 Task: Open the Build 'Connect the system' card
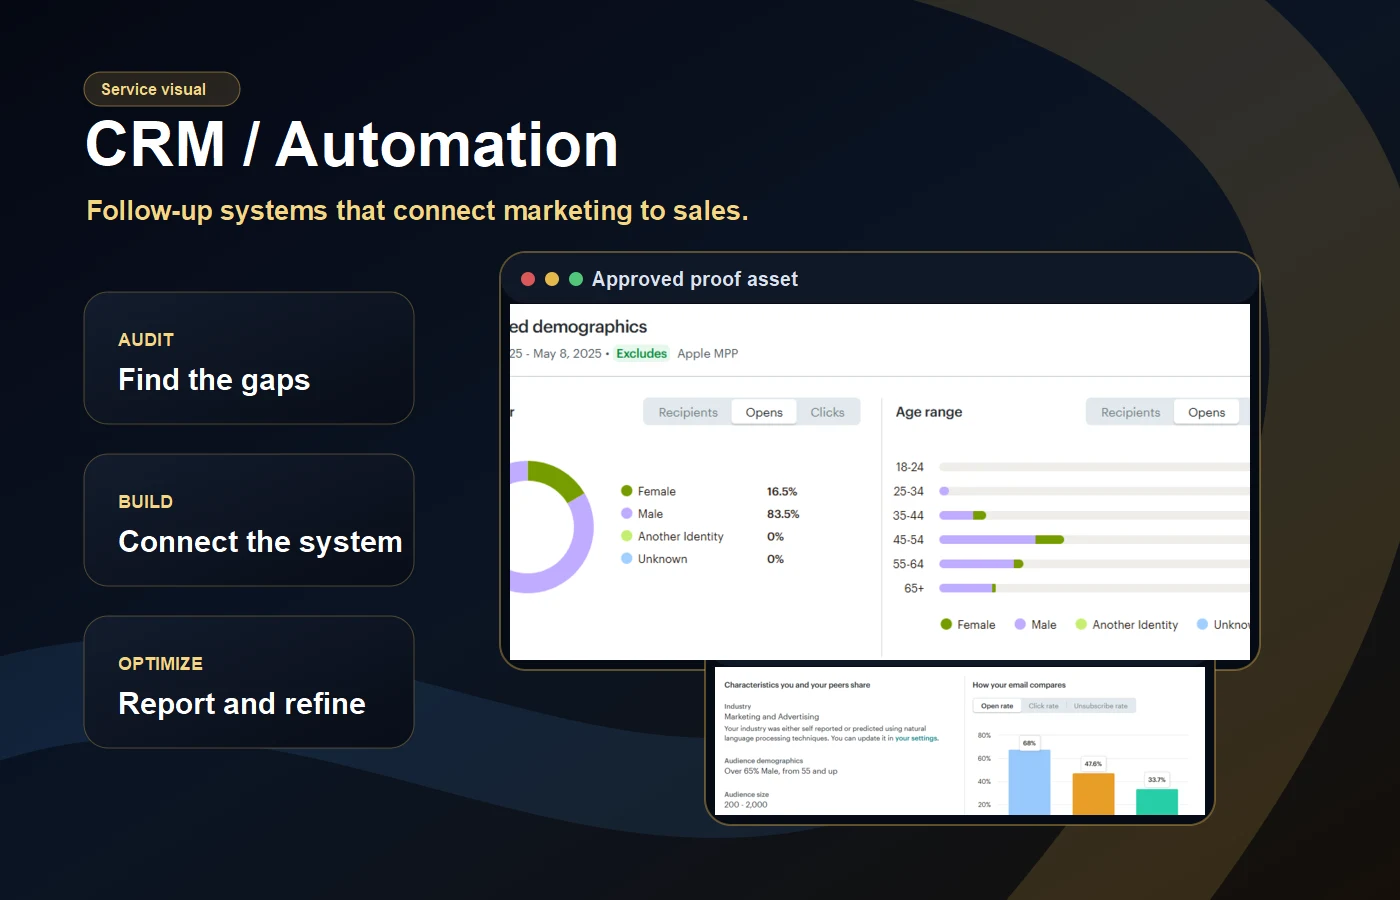(249, 520)
